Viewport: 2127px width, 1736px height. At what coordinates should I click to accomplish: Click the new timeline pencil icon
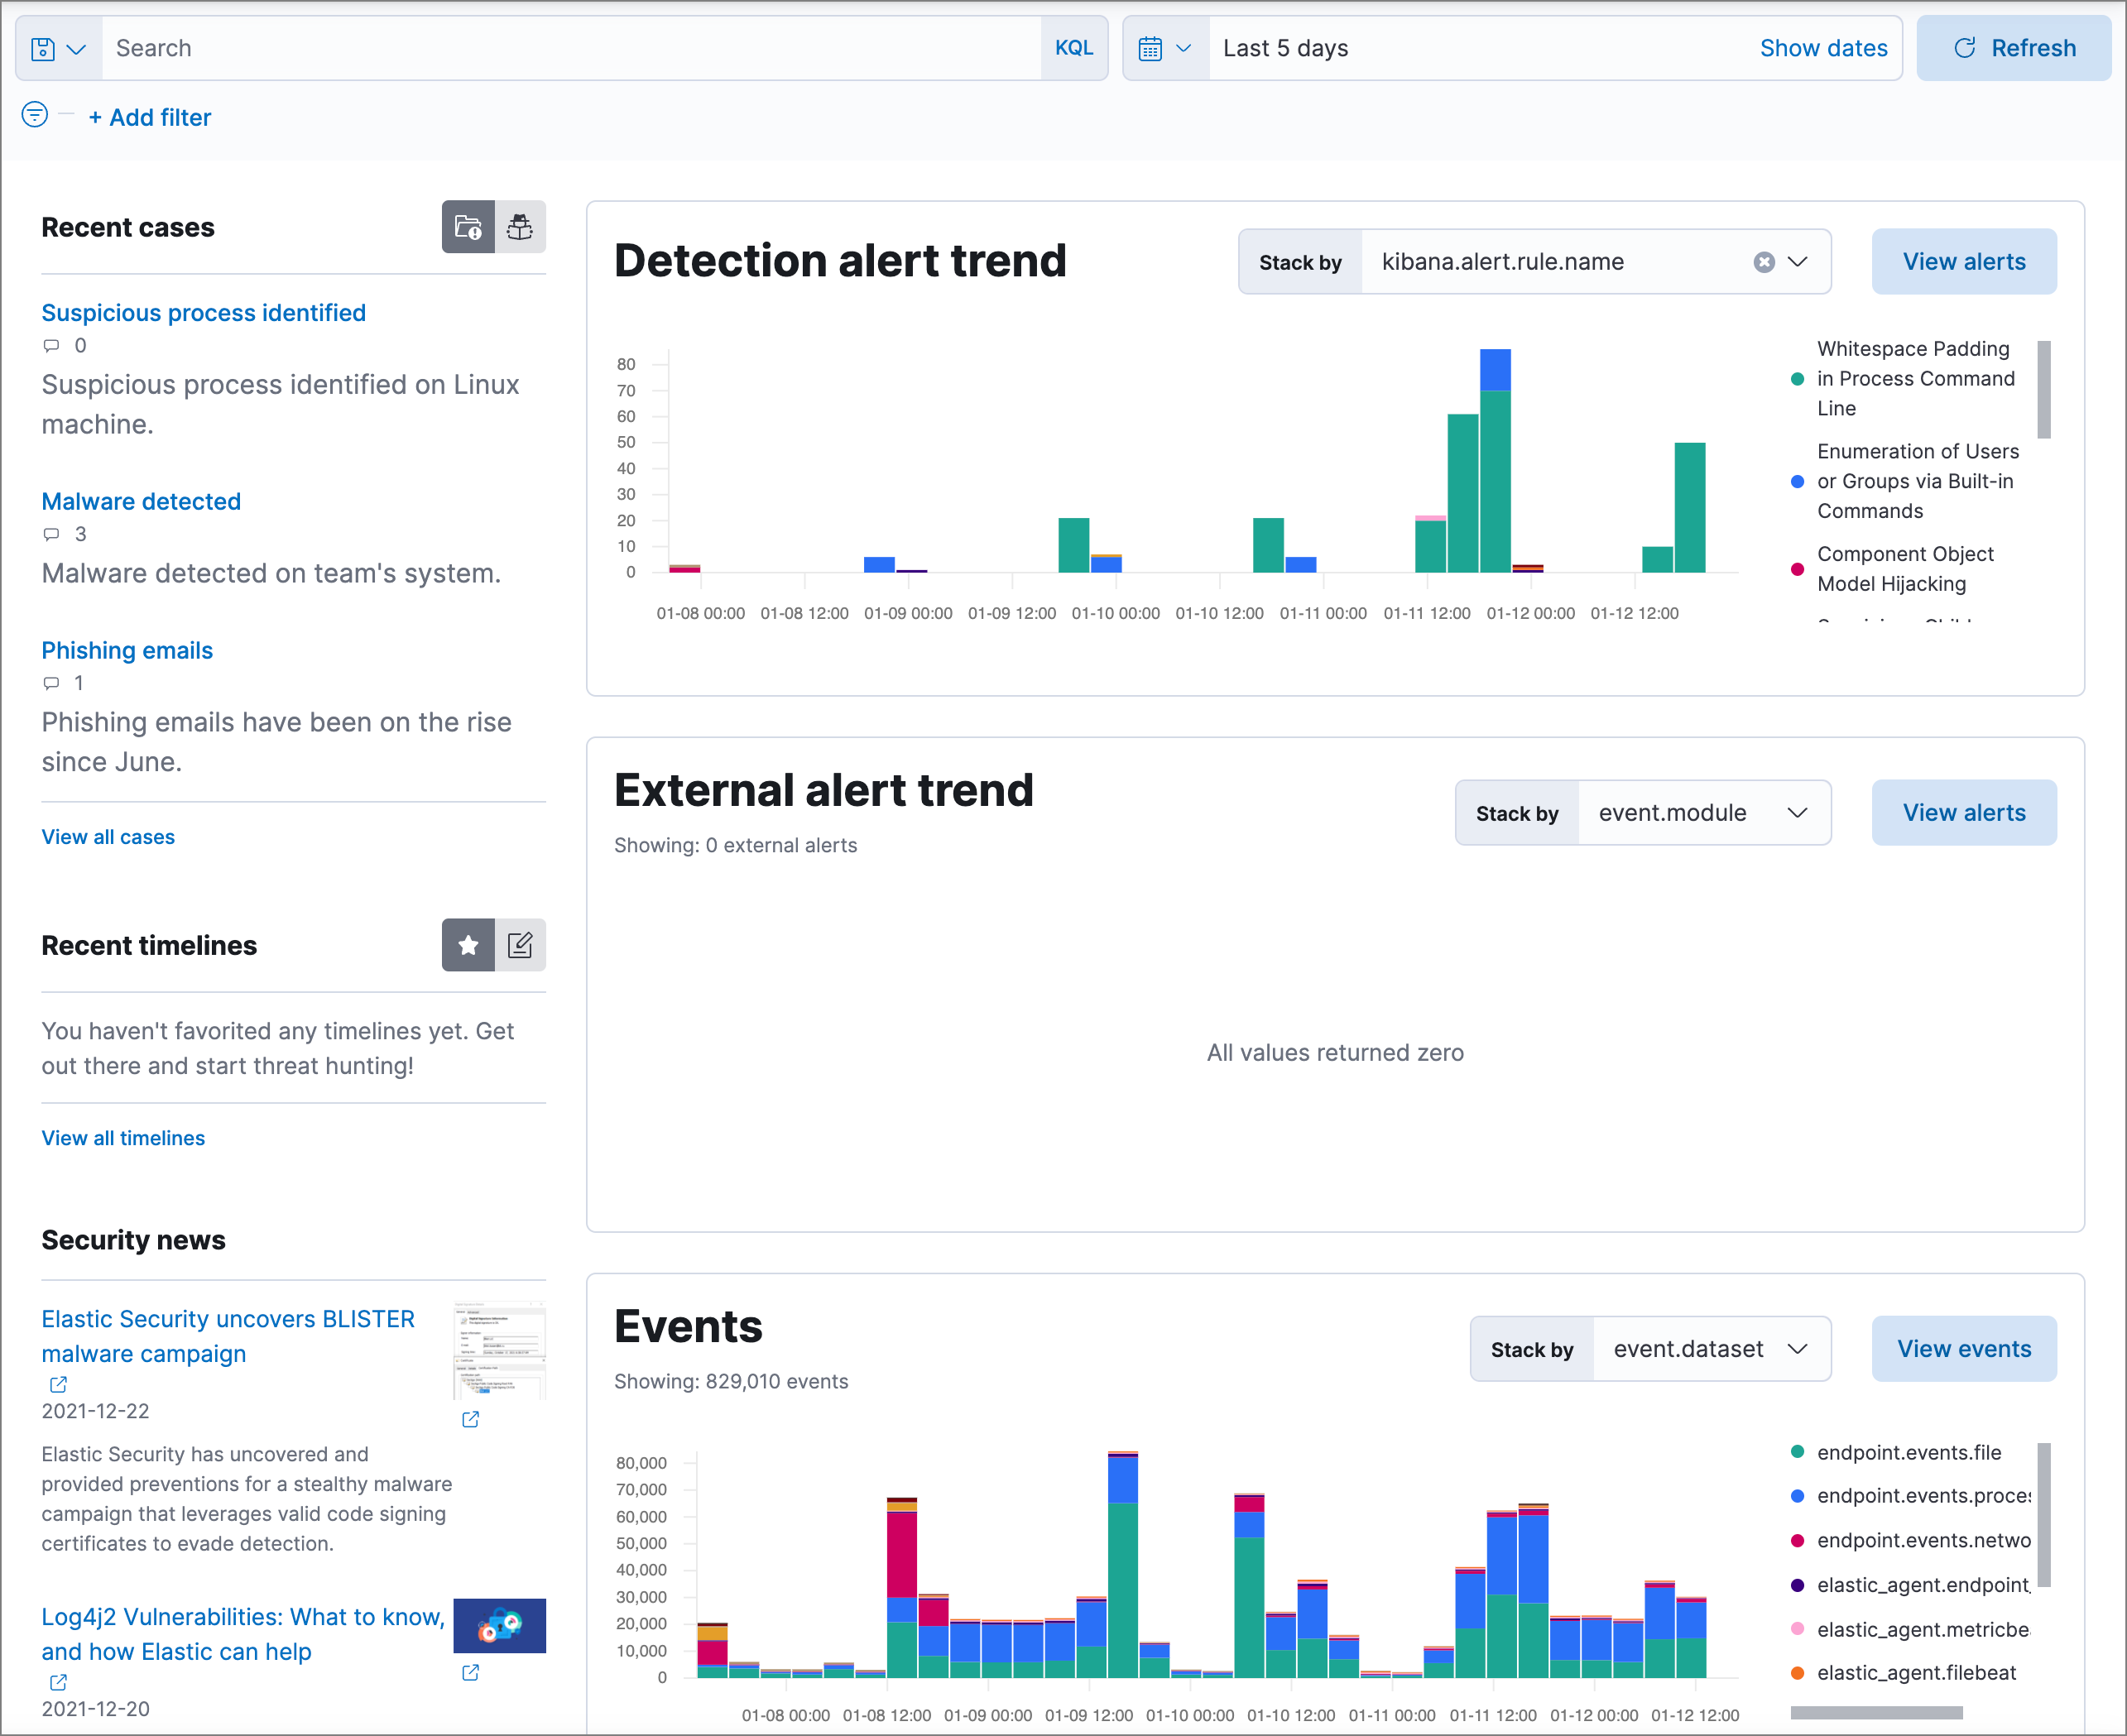pos(520,945)
